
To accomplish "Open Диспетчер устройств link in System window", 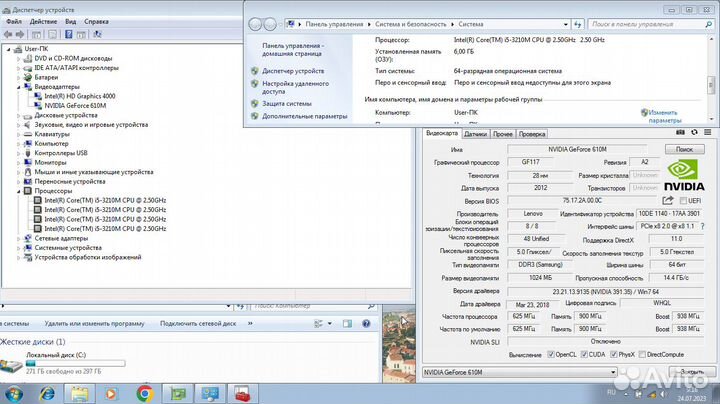I will 293,71.
